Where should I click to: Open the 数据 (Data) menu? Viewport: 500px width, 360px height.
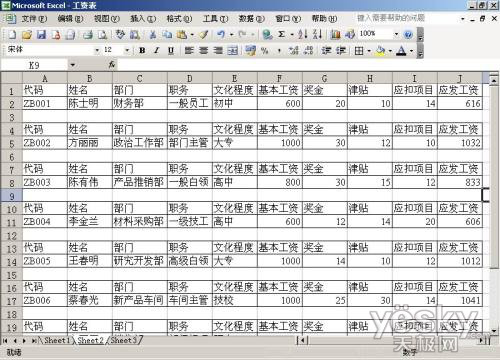click(251, 19)
